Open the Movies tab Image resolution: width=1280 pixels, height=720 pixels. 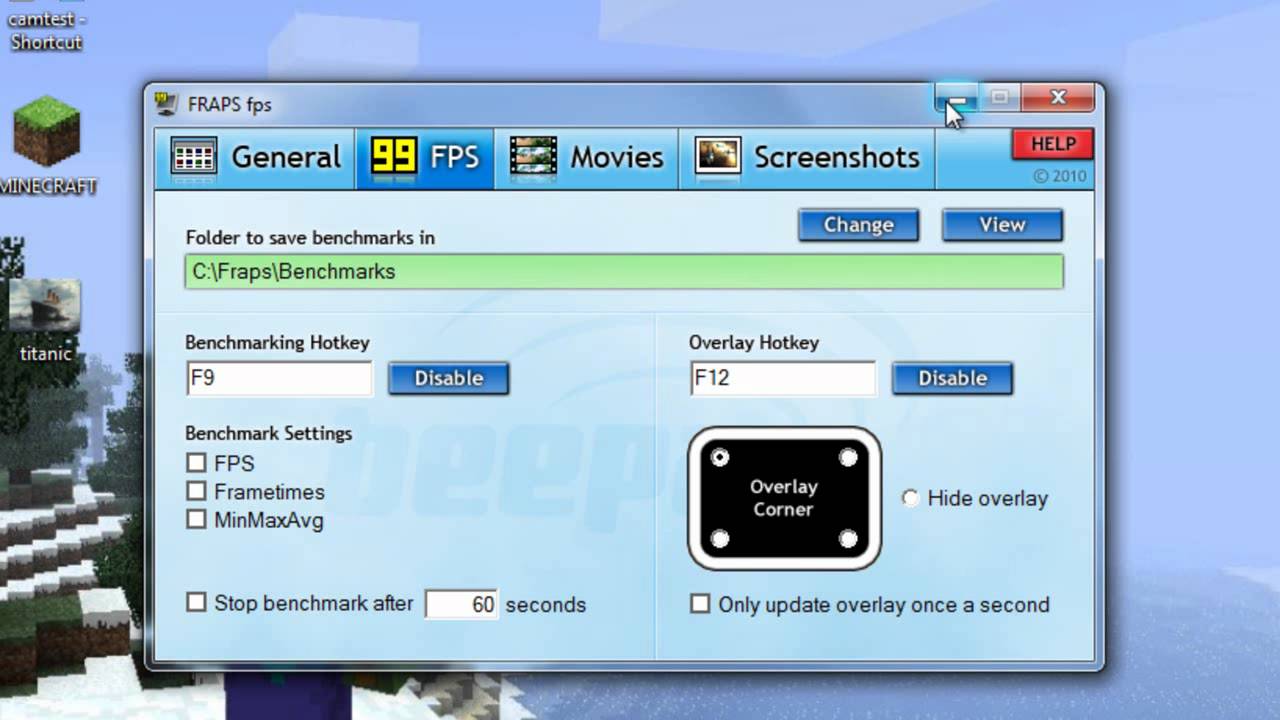586,158
